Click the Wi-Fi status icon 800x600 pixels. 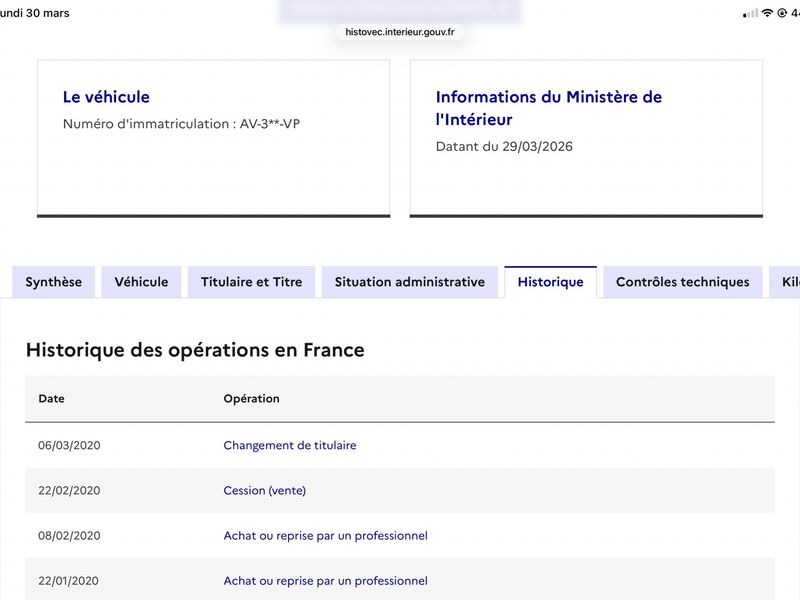(767, 13)
